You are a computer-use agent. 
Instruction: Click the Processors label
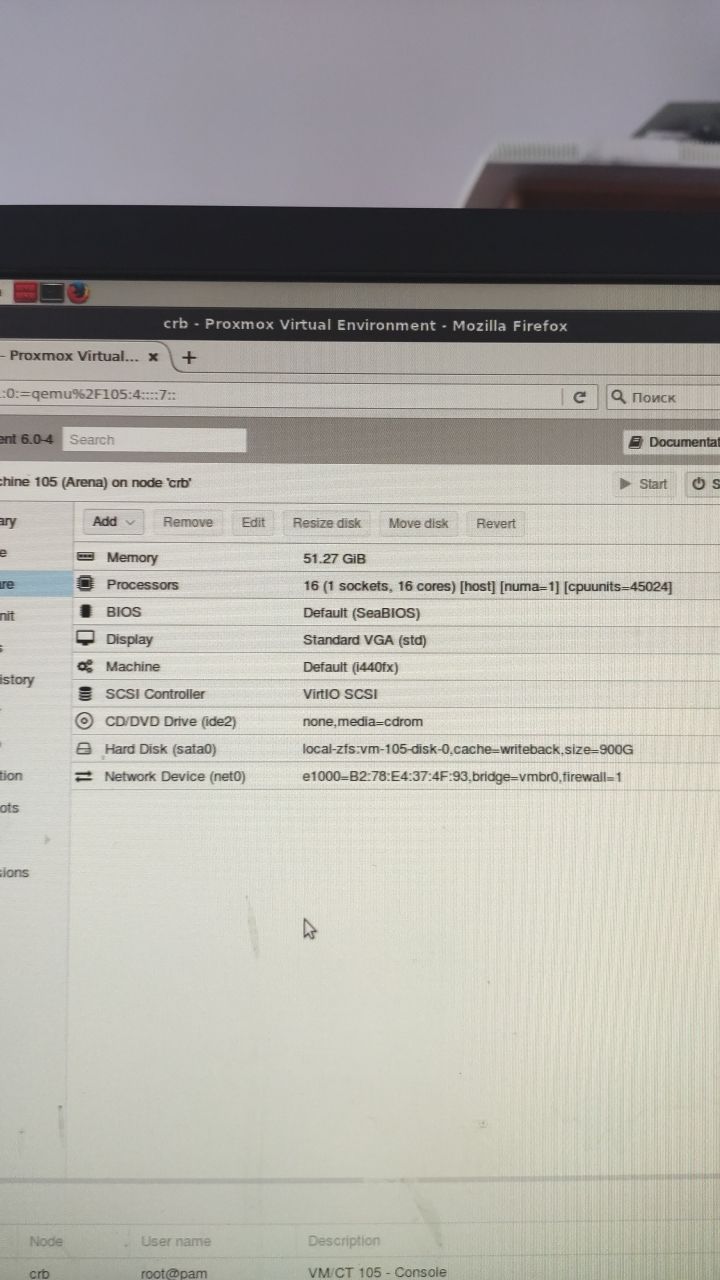[x=142, y=585]
